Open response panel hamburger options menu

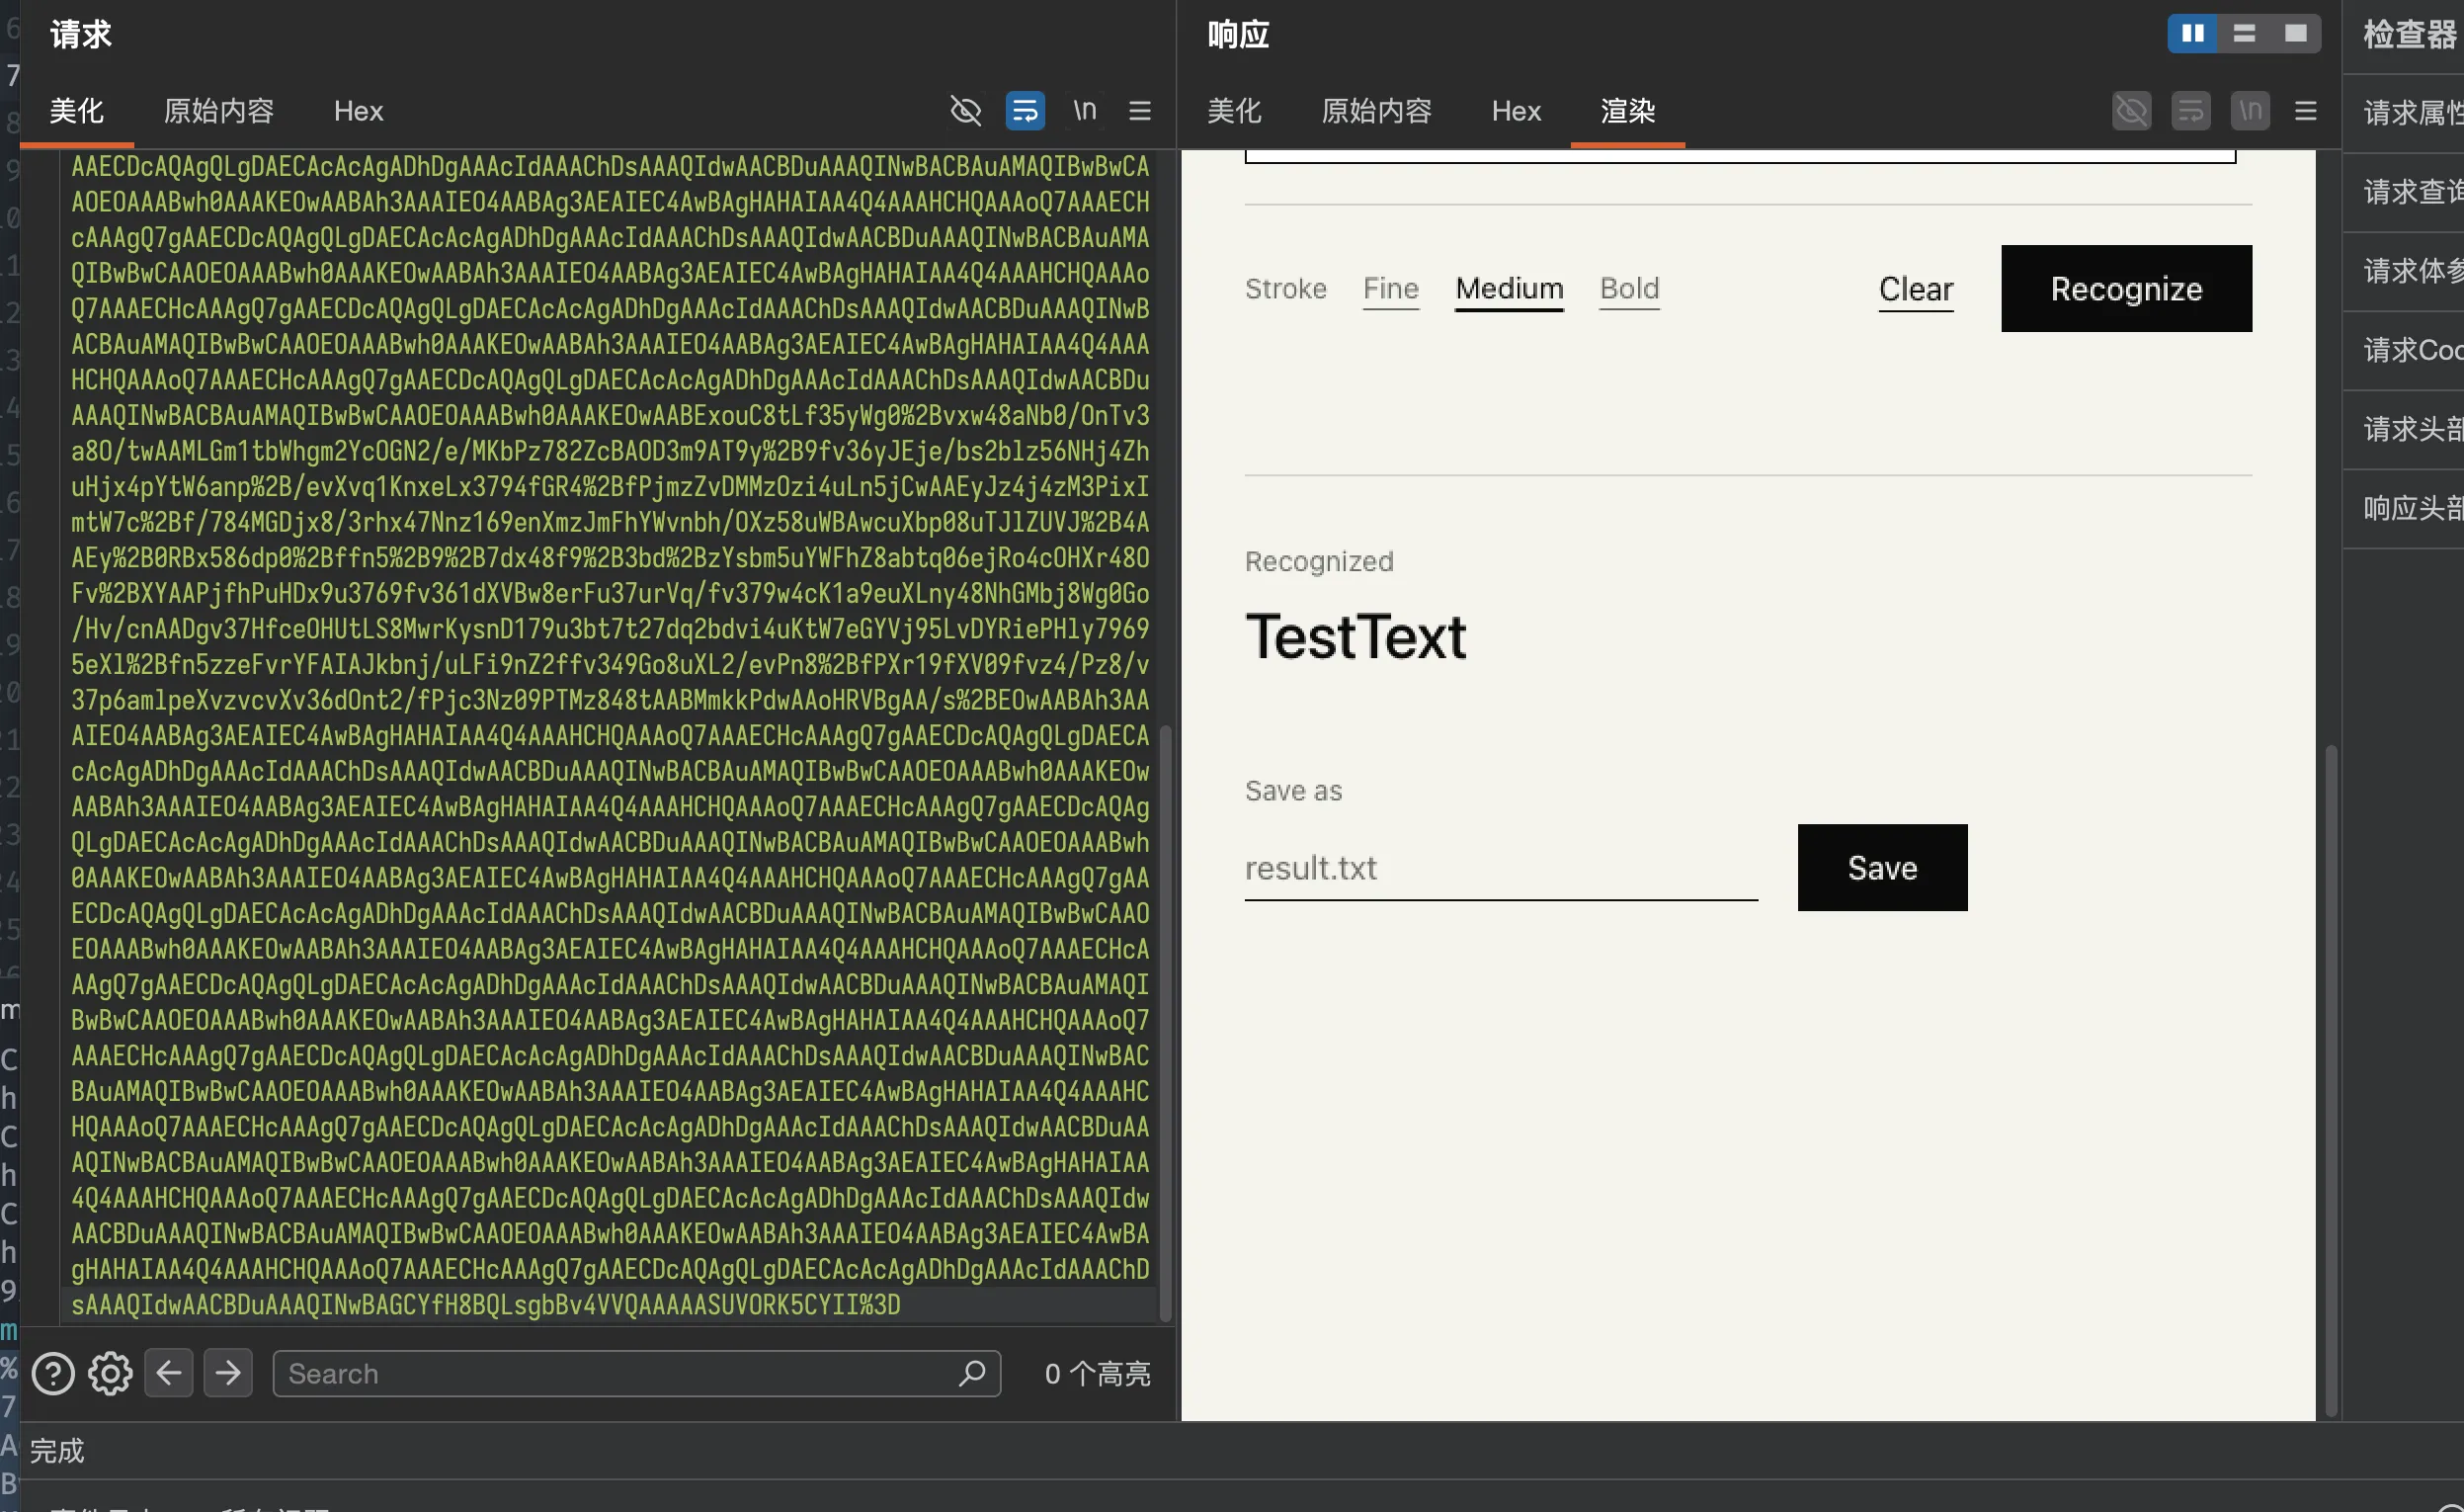(x=2305, y=110)
